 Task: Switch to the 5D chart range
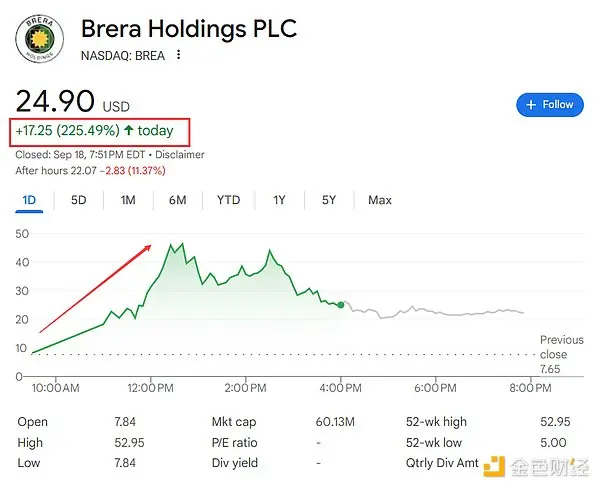[x=78, y=200]
